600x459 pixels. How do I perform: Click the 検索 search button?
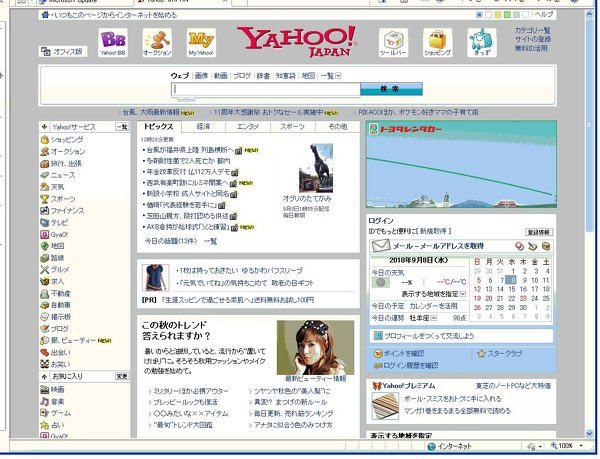pyautogui.click(x=391, y=89)
